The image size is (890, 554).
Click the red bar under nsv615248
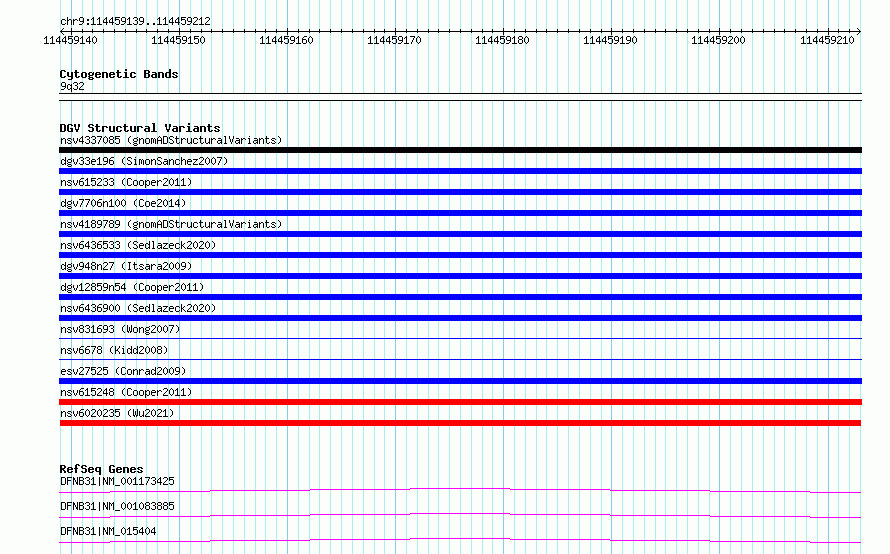click(460, 402)
